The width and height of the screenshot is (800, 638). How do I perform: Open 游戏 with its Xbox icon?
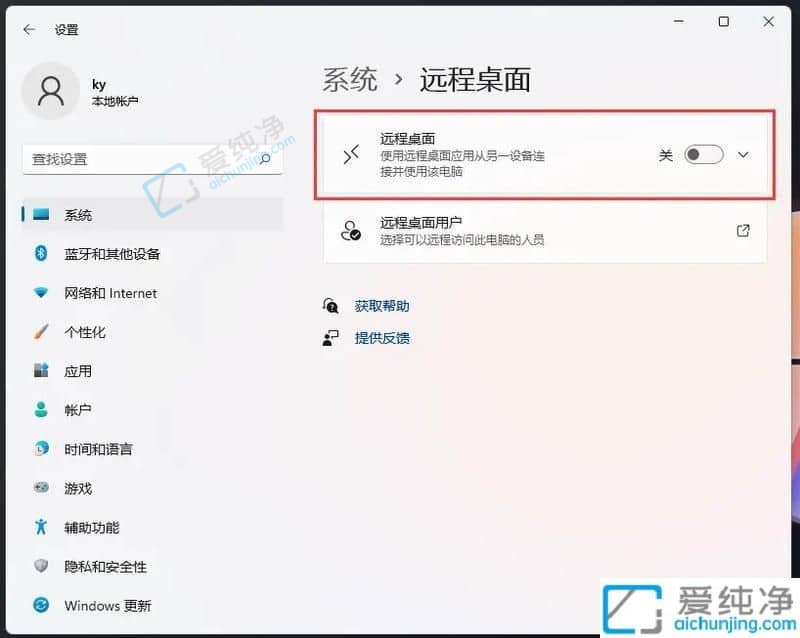pos(40,488)
